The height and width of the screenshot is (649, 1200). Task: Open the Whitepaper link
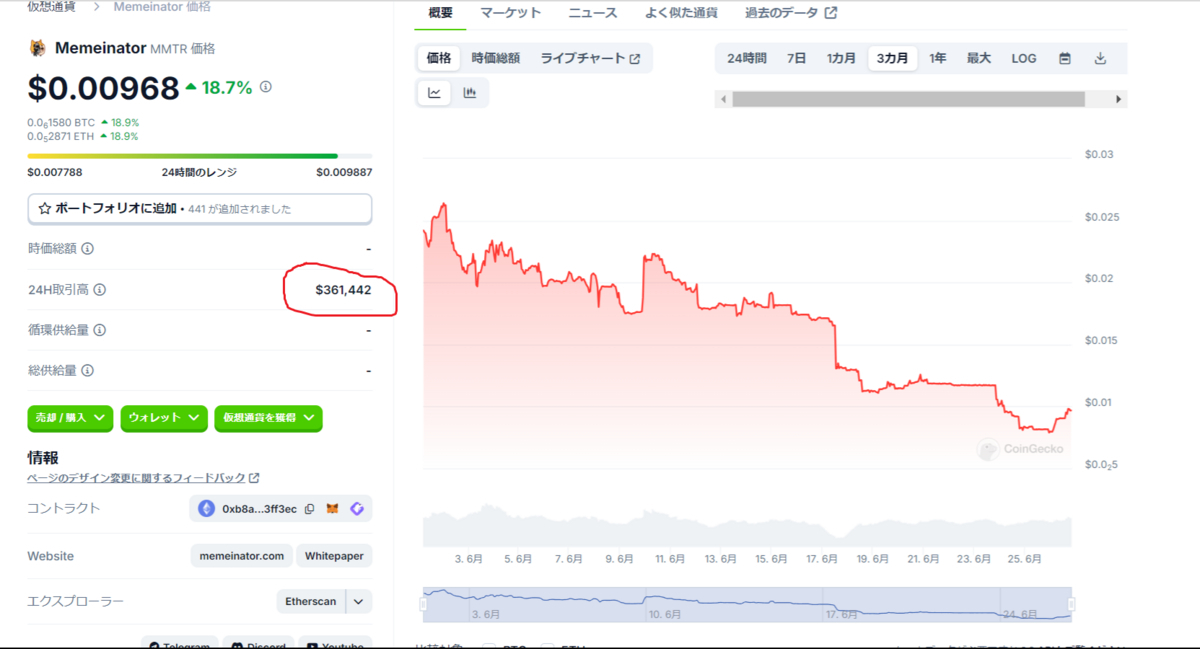point(334,556)
